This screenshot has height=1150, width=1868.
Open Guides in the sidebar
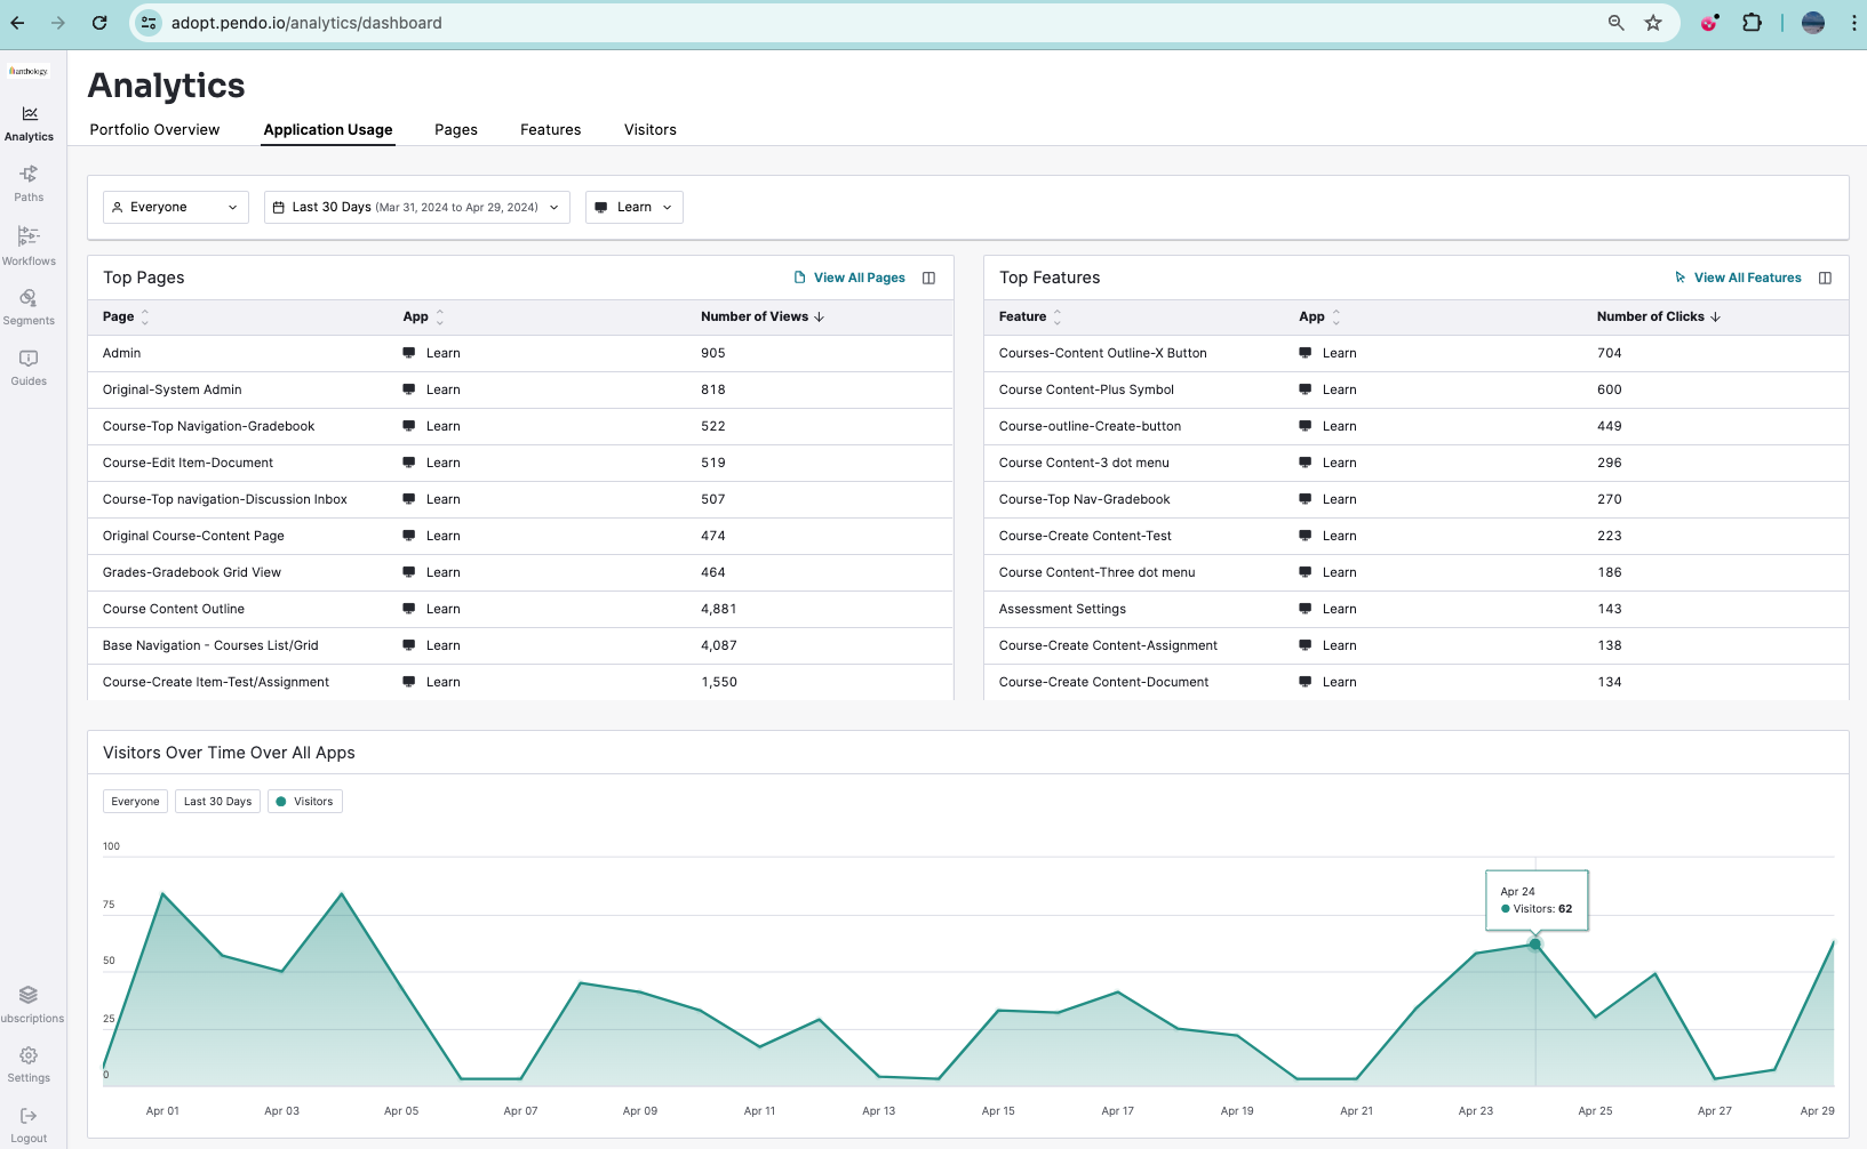tap(28, 367)
